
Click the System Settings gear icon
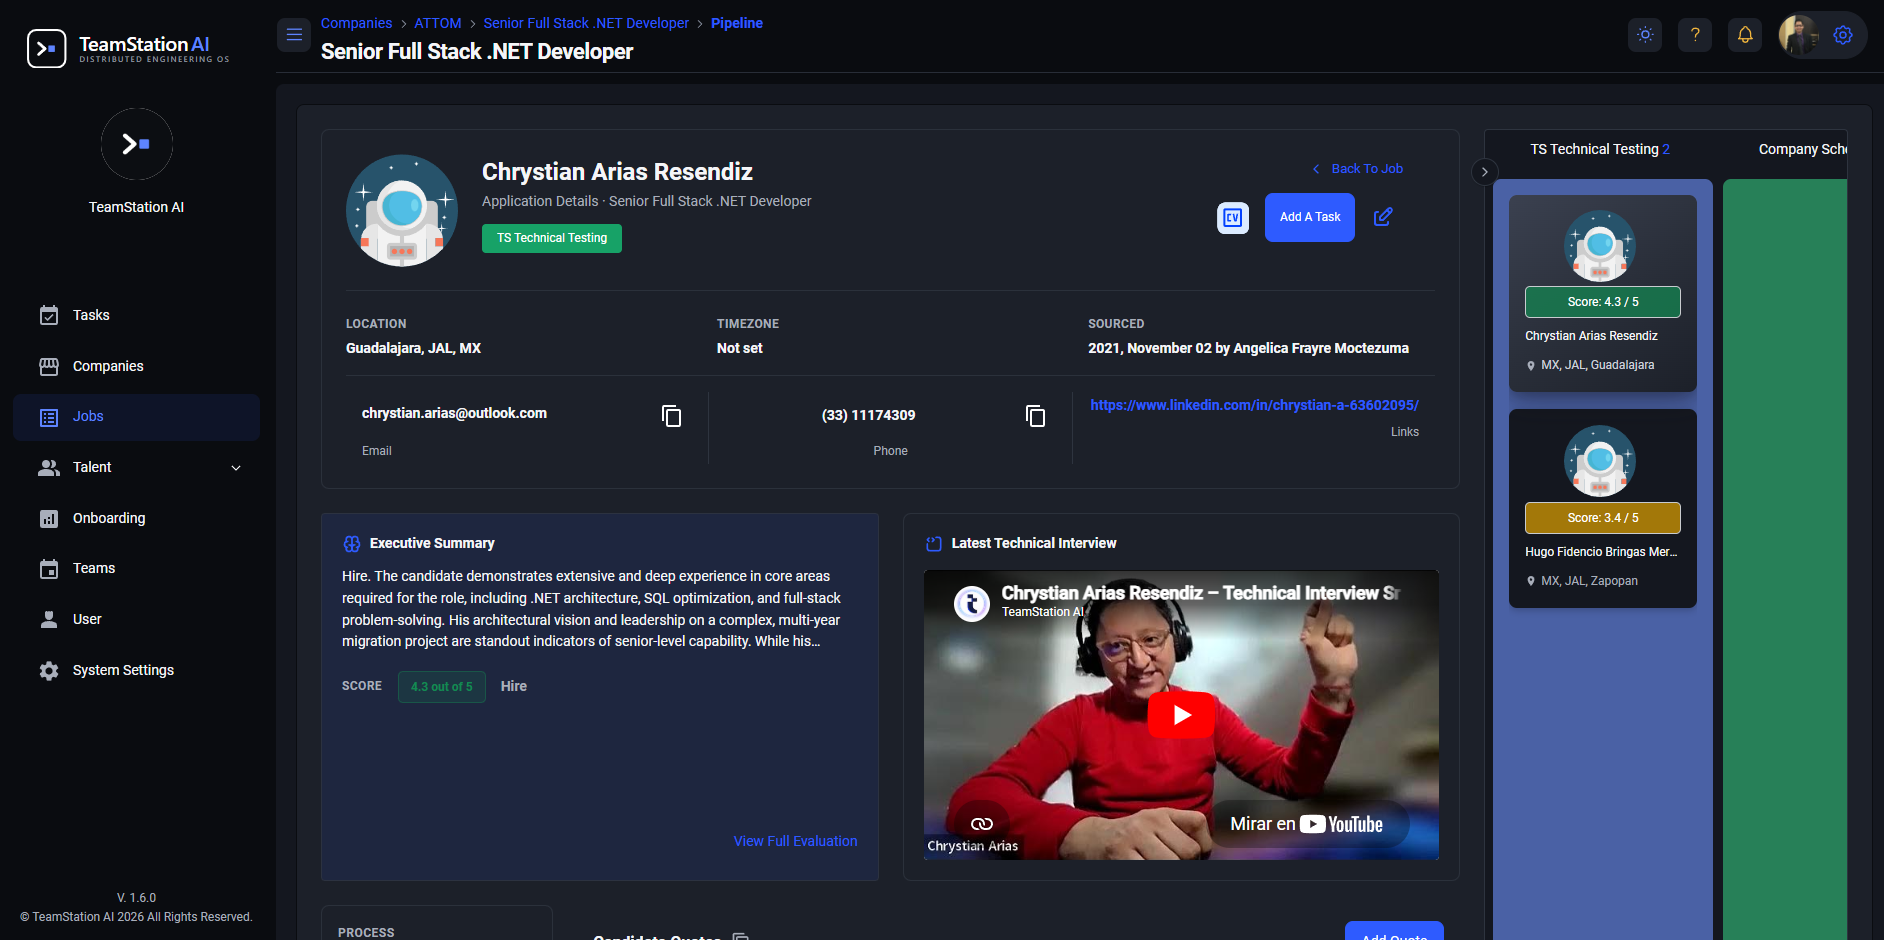(49, 671)
